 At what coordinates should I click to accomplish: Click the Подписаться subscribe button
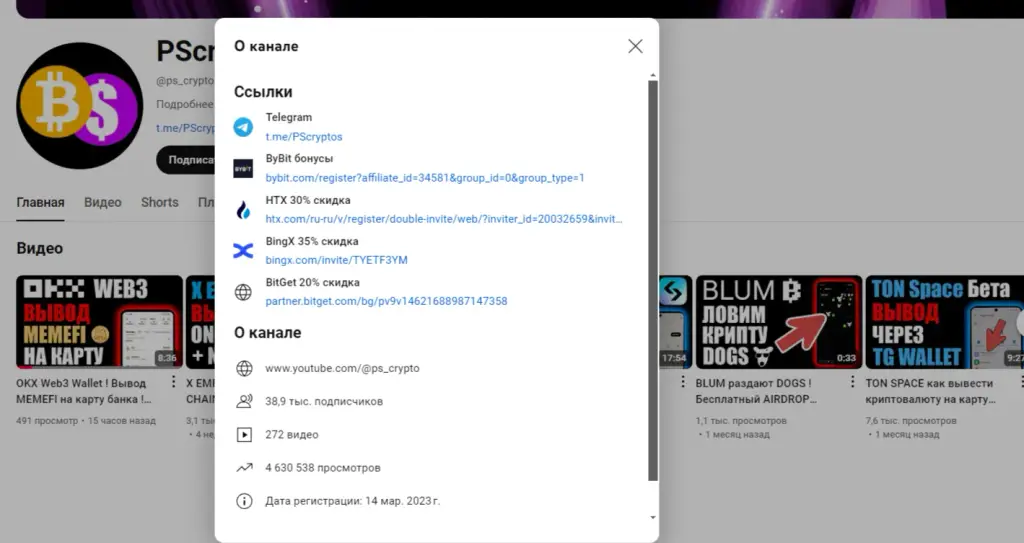point(186,160)
